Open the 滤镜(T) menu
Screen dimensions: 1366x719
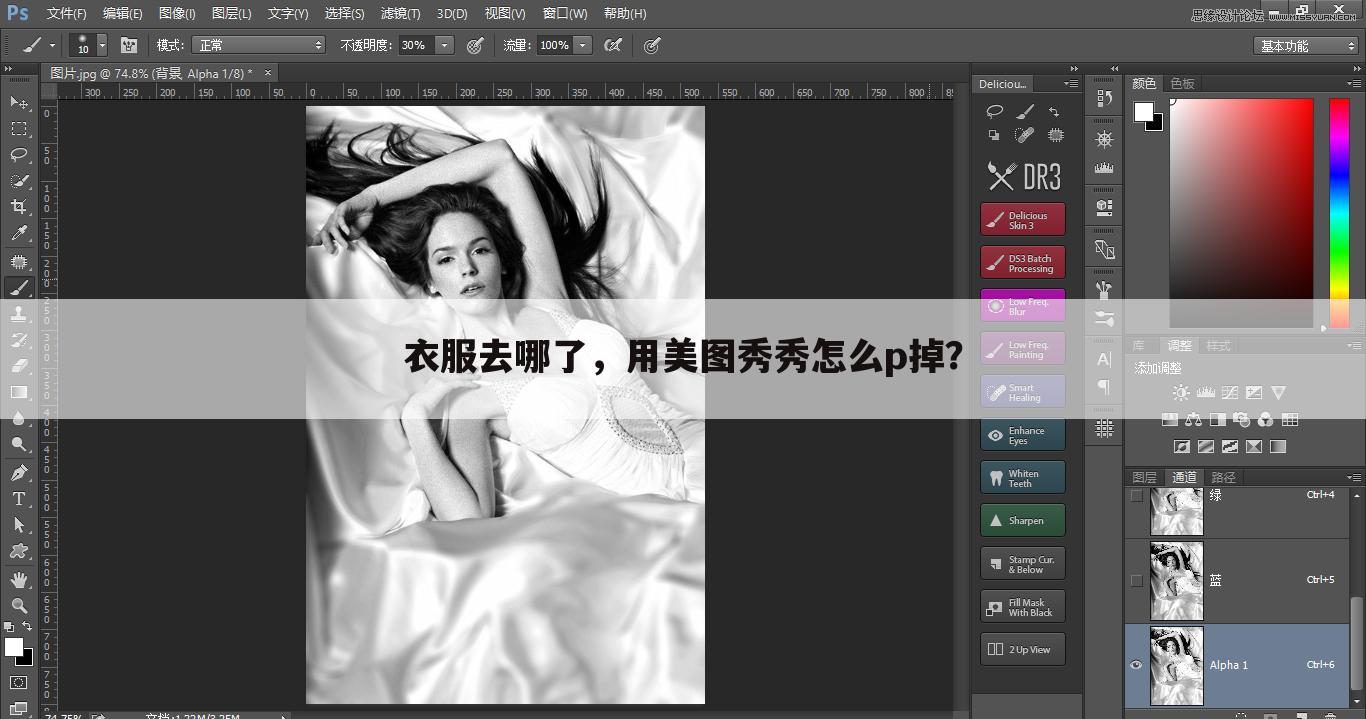(x=400, y=14)
